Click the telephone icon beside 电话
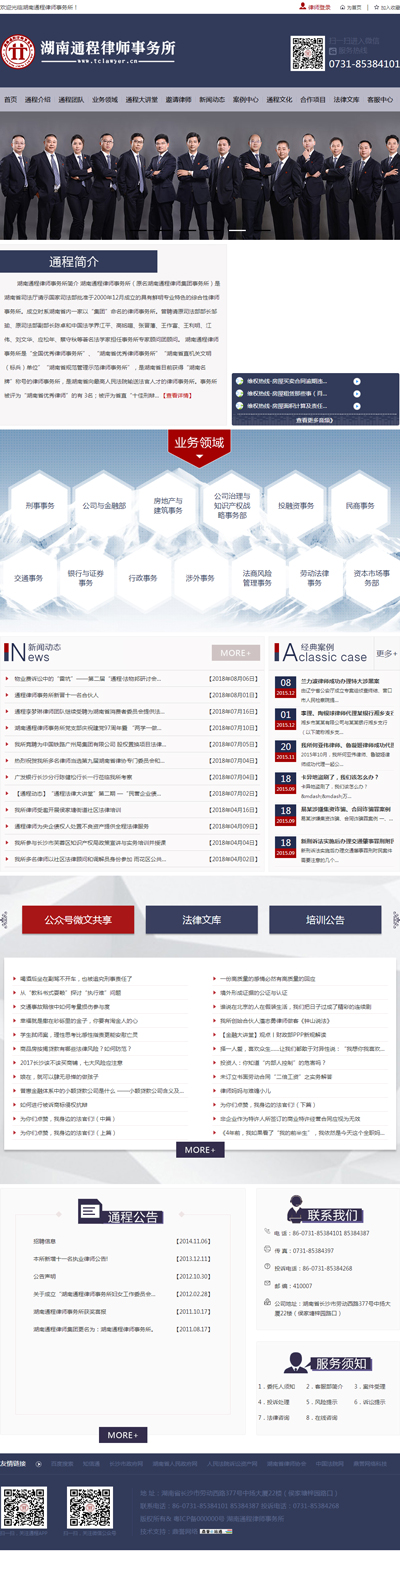 click(x=269, y=1233)
